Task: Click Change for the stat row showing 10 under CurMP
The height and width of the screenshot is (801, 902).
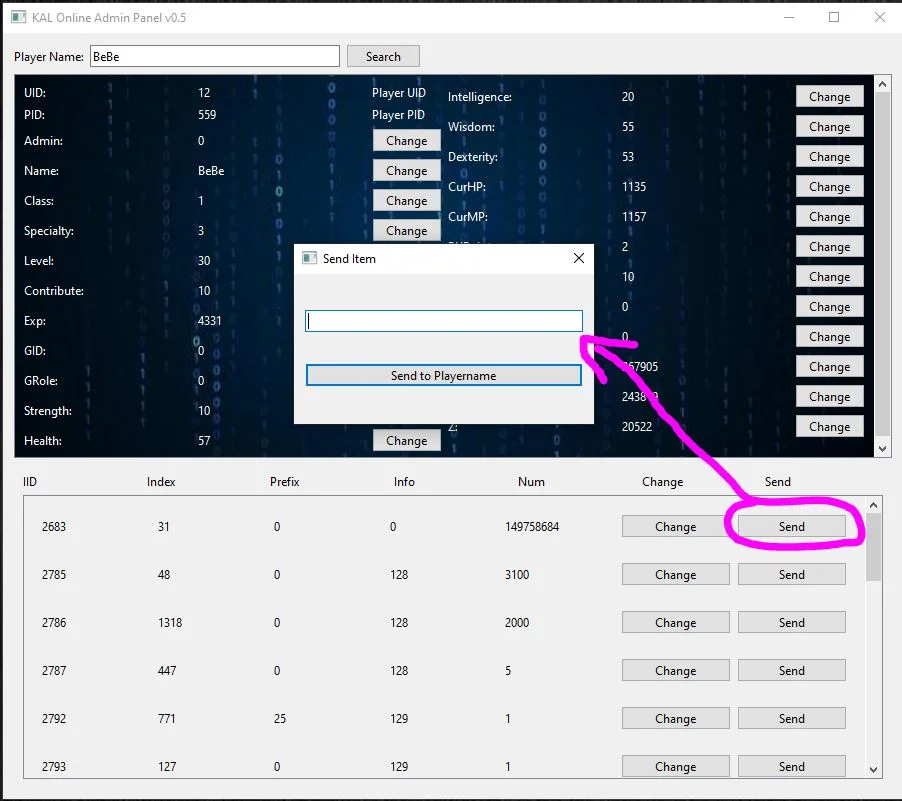Action: click(x=830, y=276)
